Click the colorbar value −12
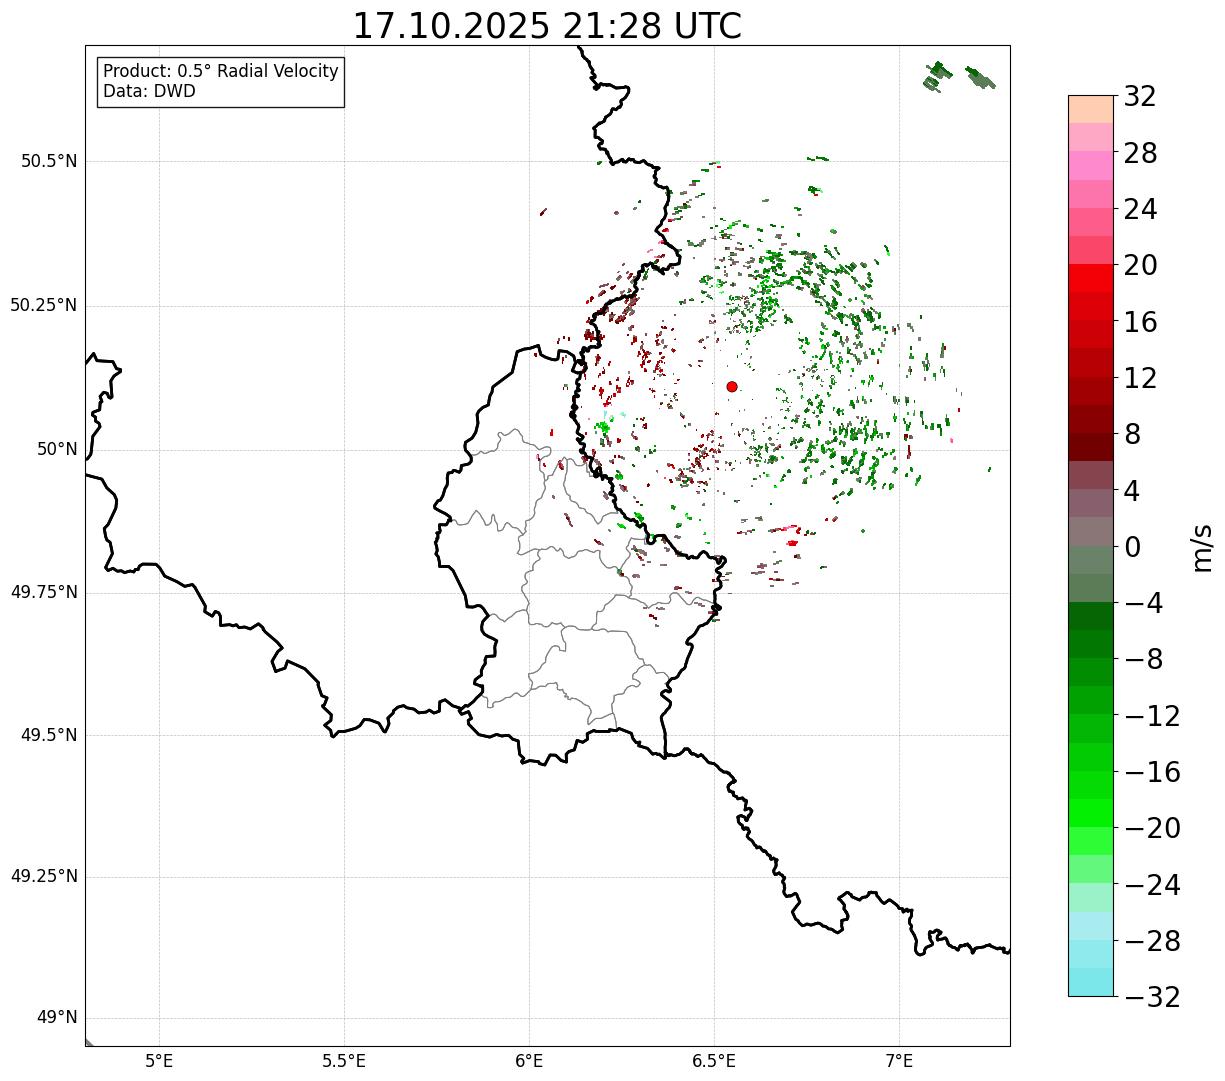 (x=1152, y=716)
